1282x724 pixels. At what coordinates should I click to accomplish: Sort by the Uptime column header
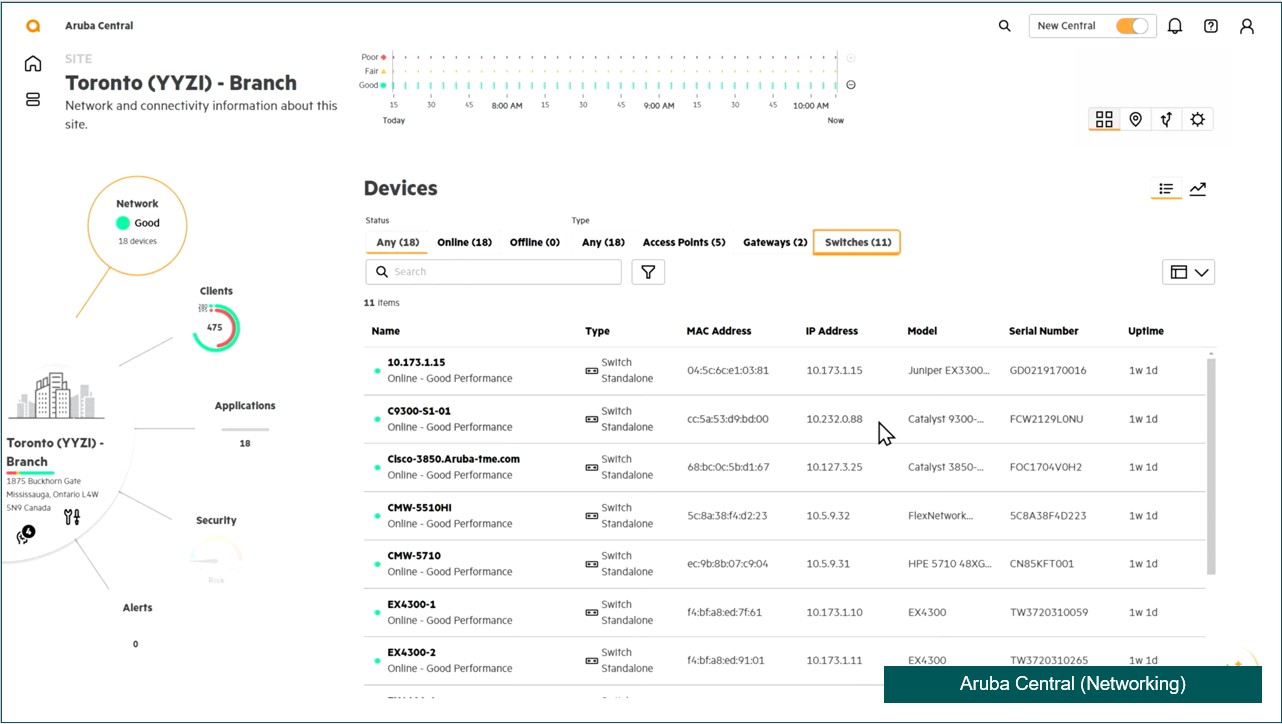coord(1146,331)
